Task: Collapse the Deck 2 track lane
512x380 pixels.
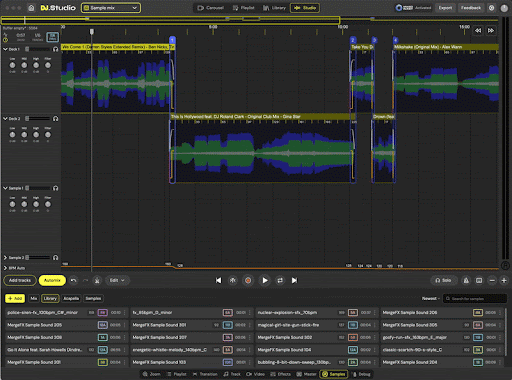Action: pos(5,118)
